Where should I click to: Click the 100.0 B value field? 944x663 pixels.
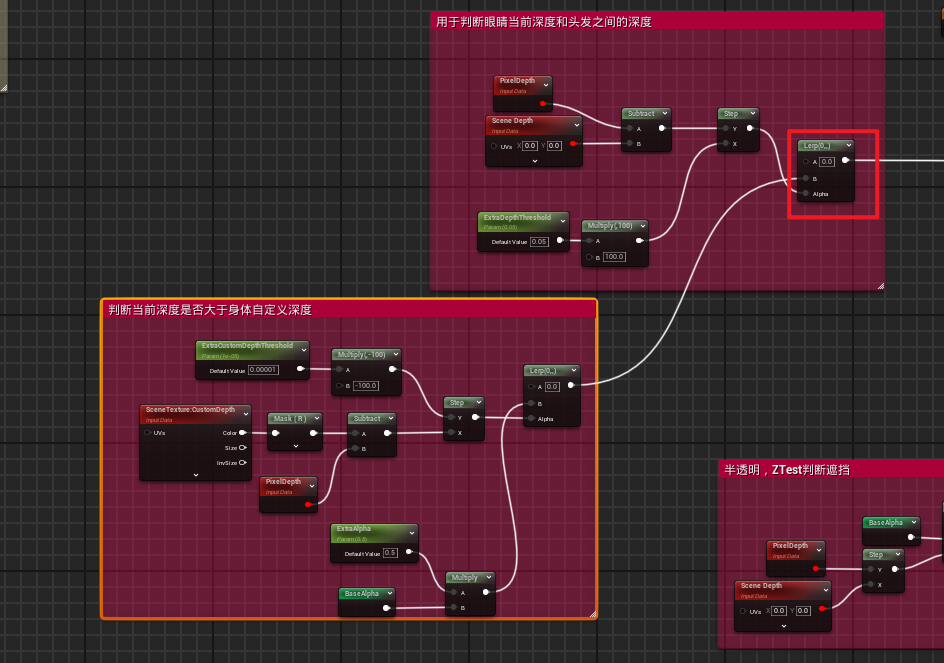613,257
